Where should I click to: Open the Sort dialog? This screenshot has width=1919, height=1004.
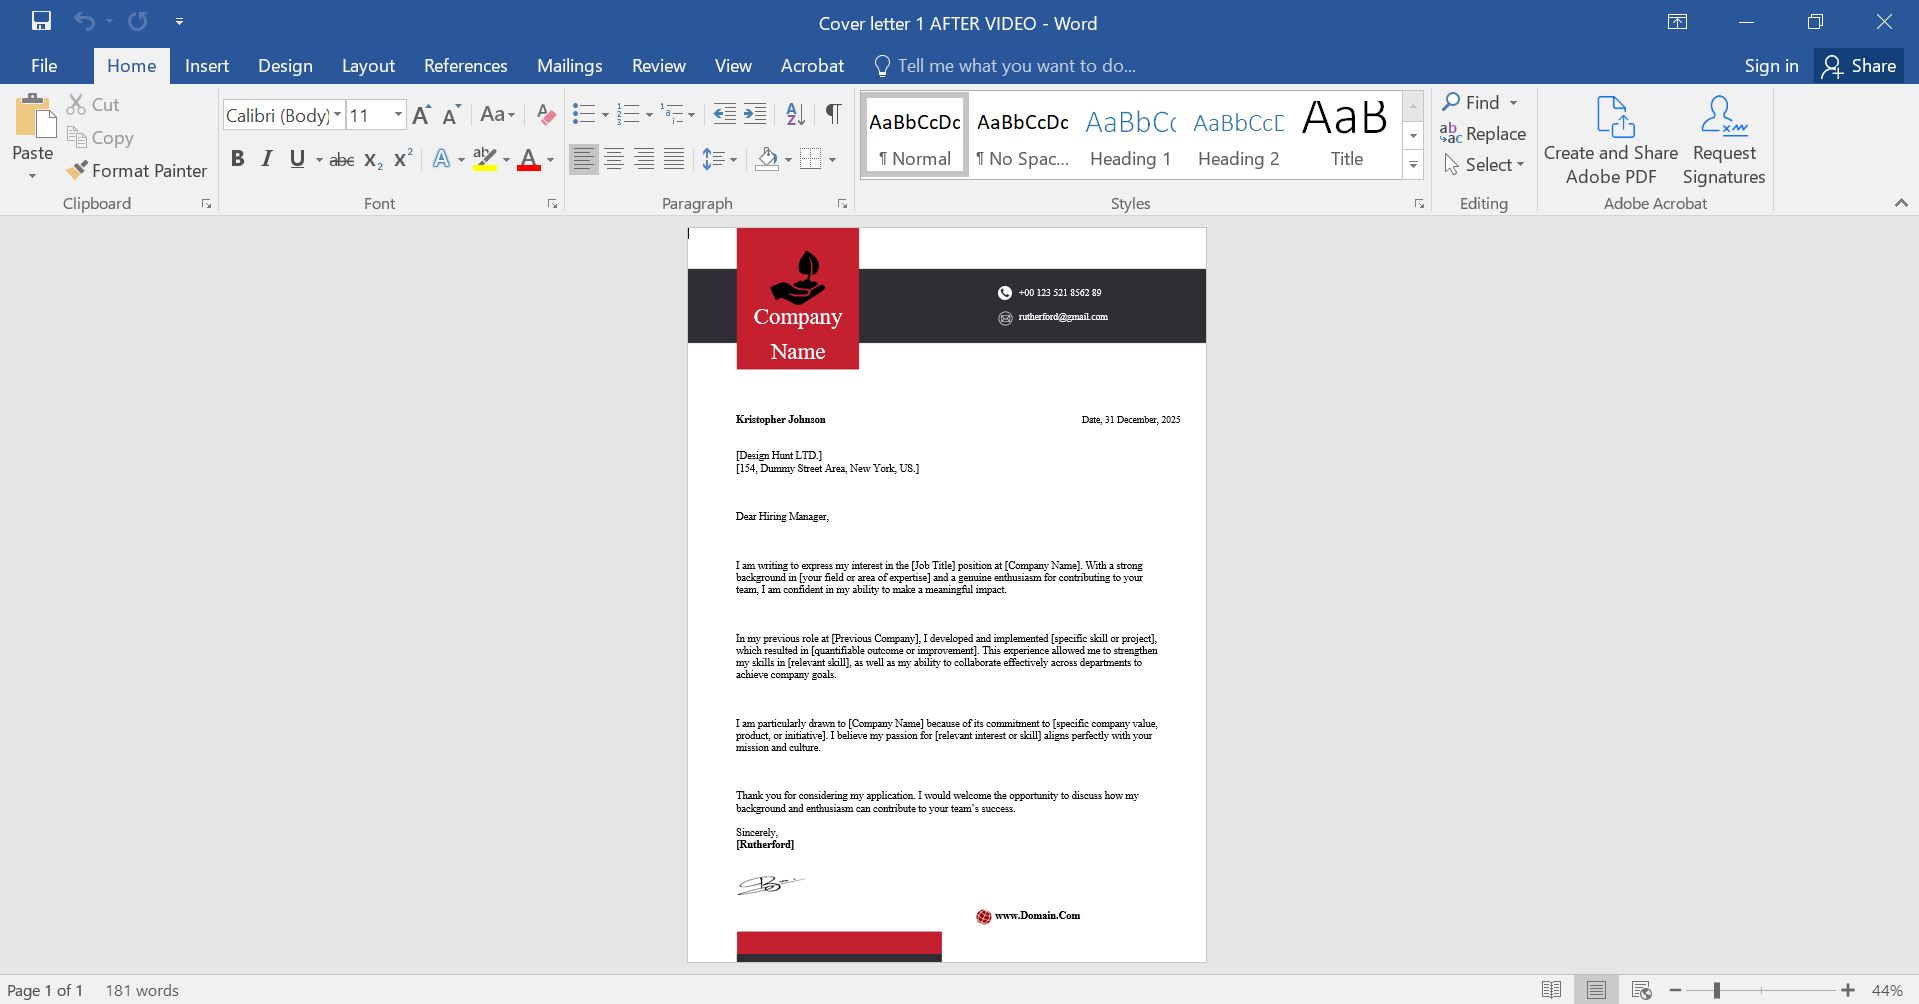point(794,114)
